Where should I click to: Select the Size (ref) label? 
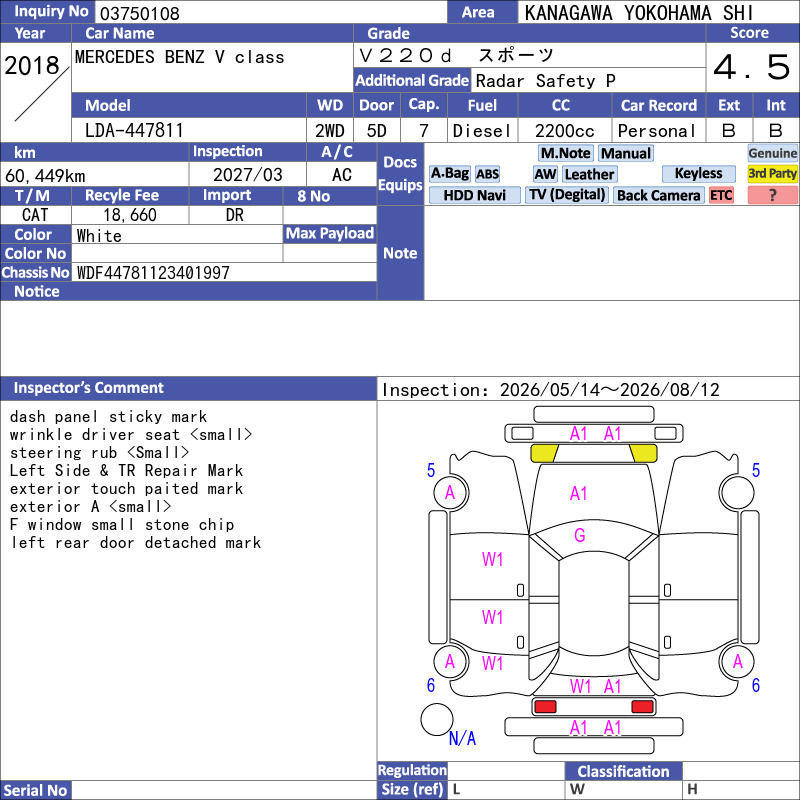pos(412,789)
